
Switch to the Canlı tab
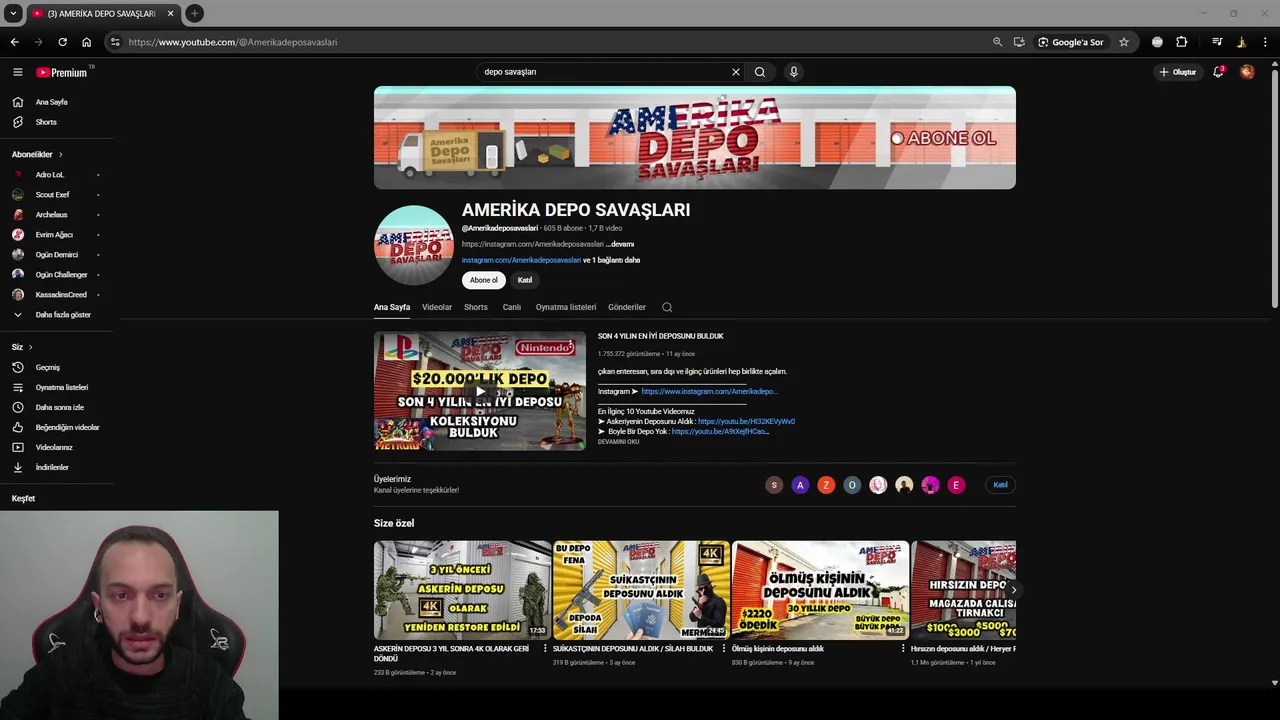512,307
